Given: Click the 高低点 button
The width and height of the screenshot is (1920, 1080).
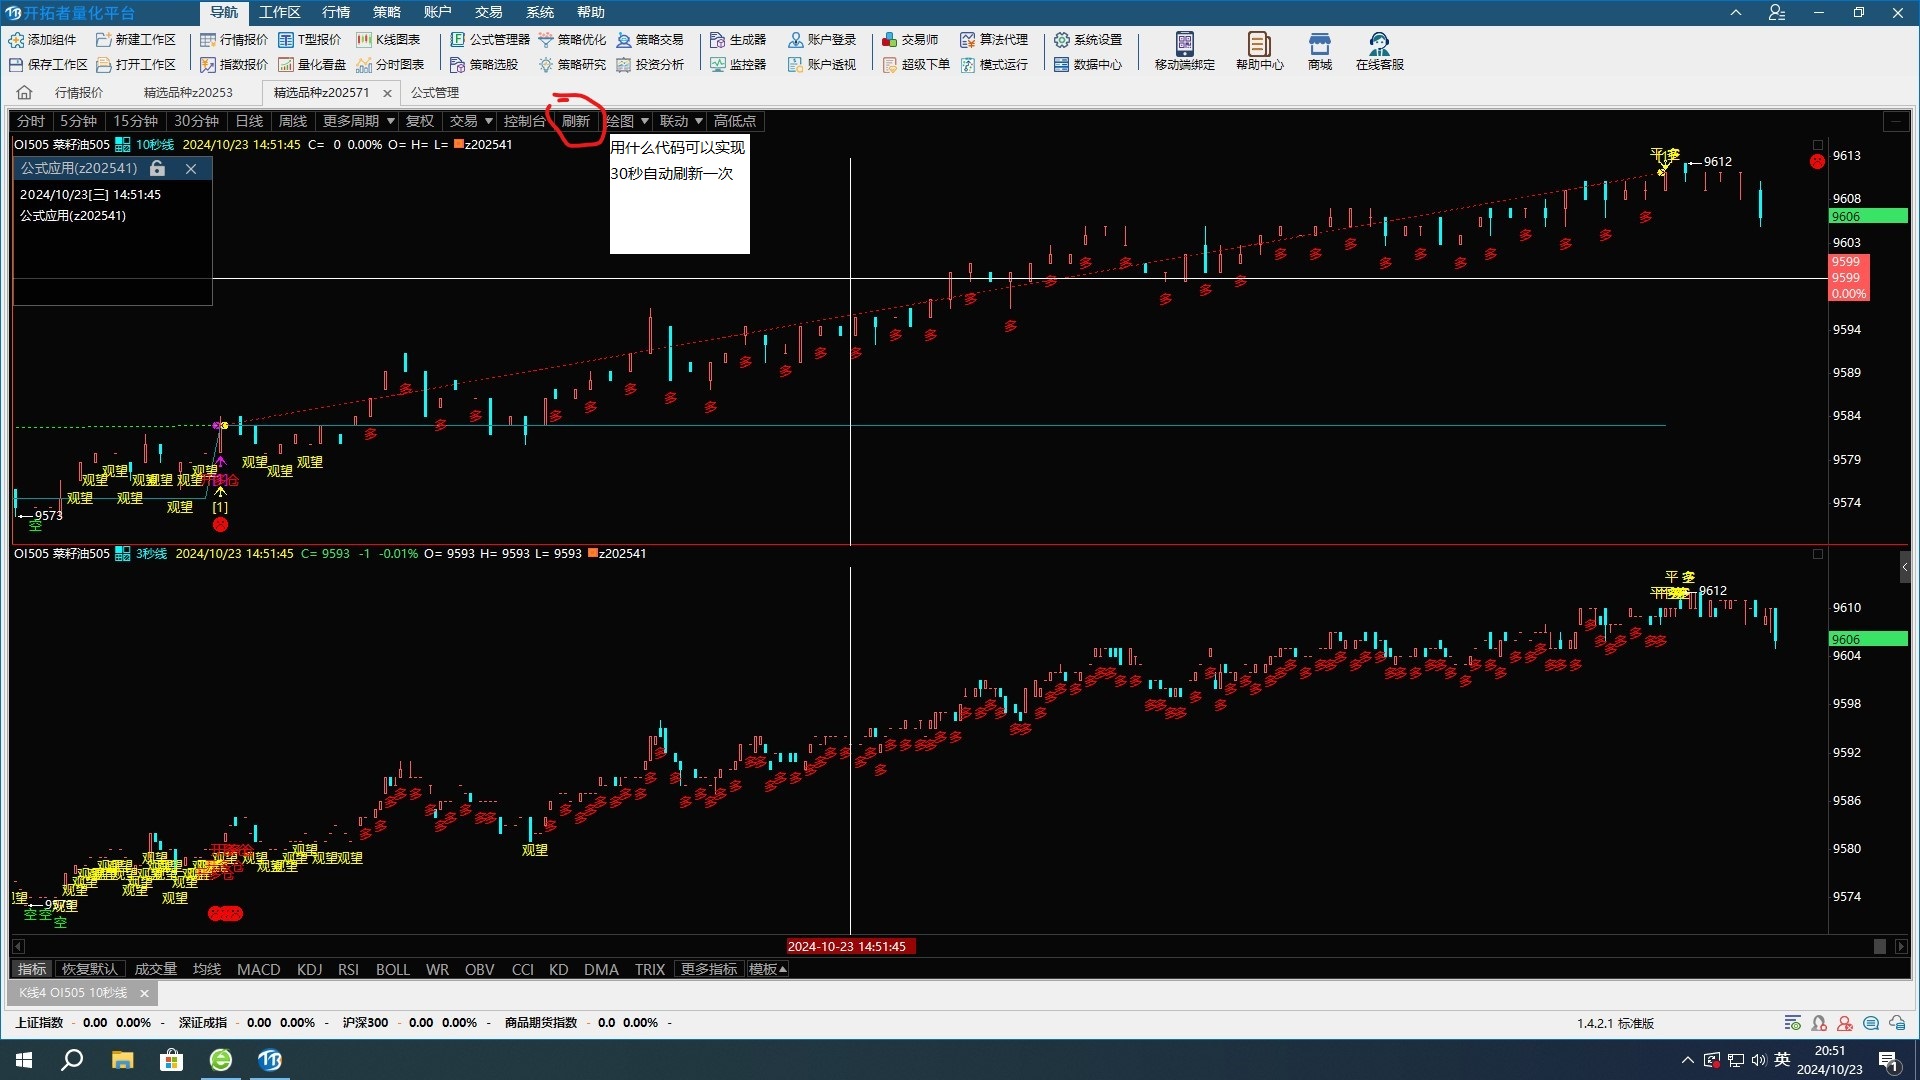Looking at the screenshot, I should click(735, 121).
